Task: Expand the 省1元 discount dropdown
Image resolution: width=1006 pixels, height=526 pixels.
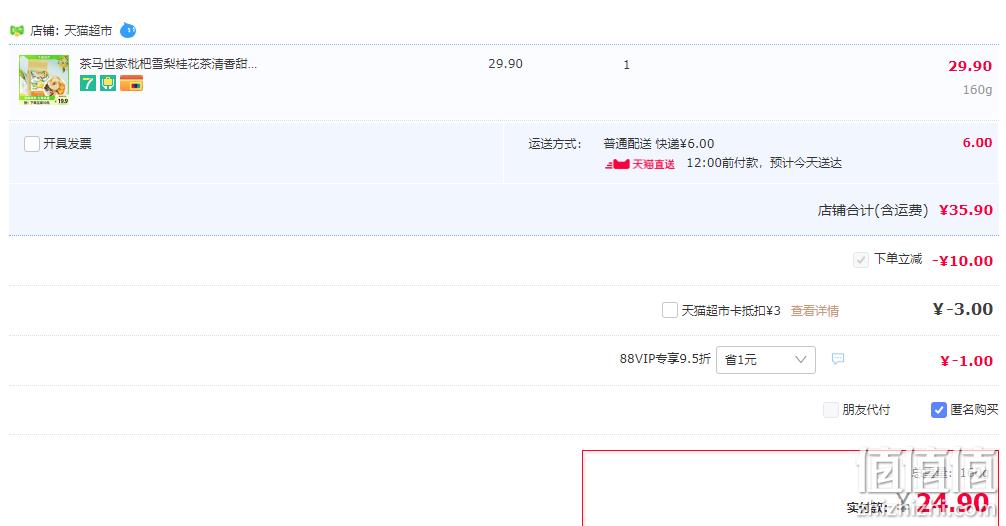Action: (765, 360)
